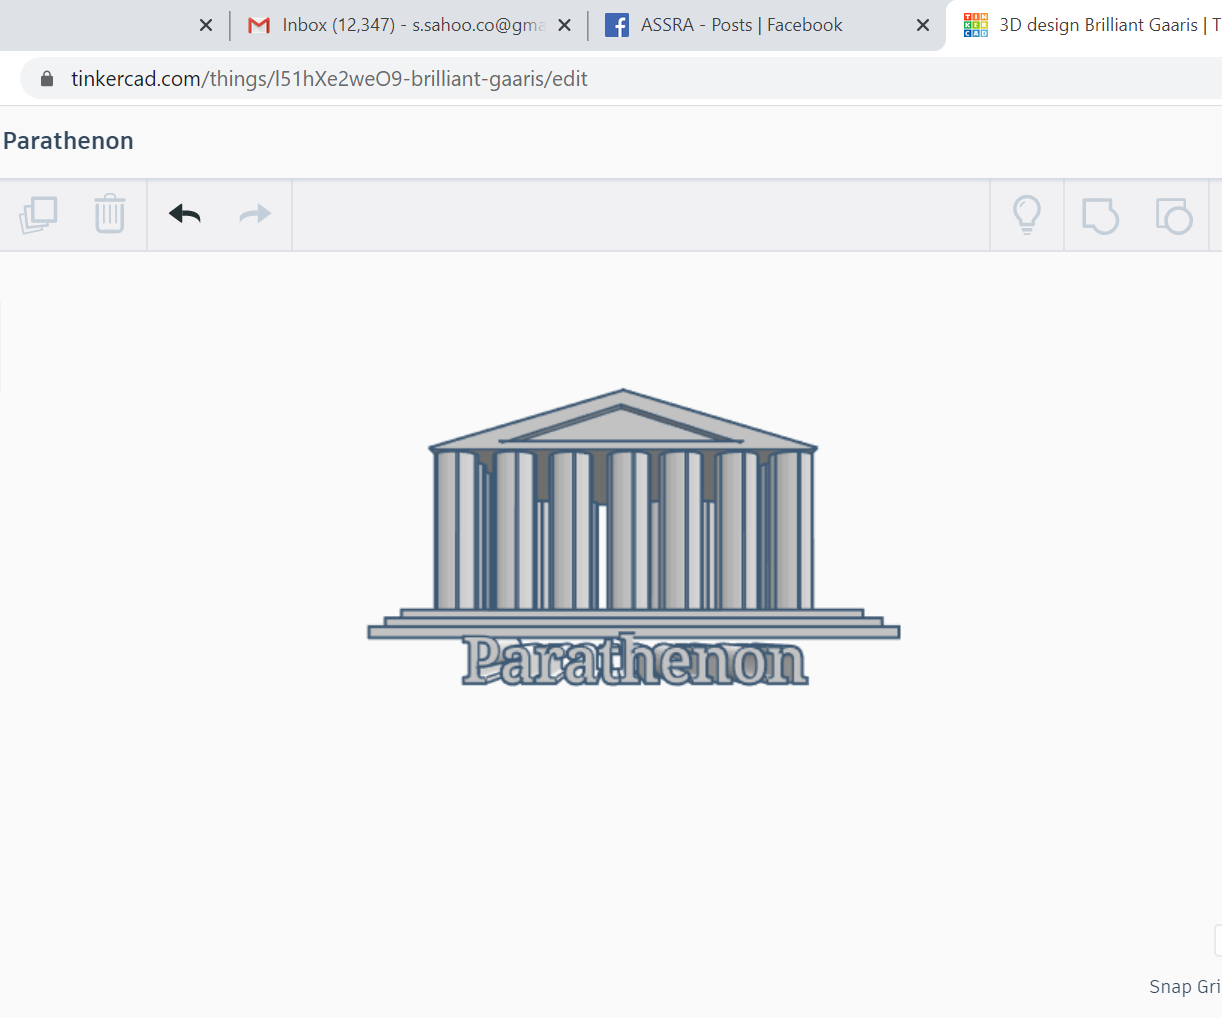Click the padlock icon in the address bar
This screenshot has height=1018, width=1222.
pos(46,78)
